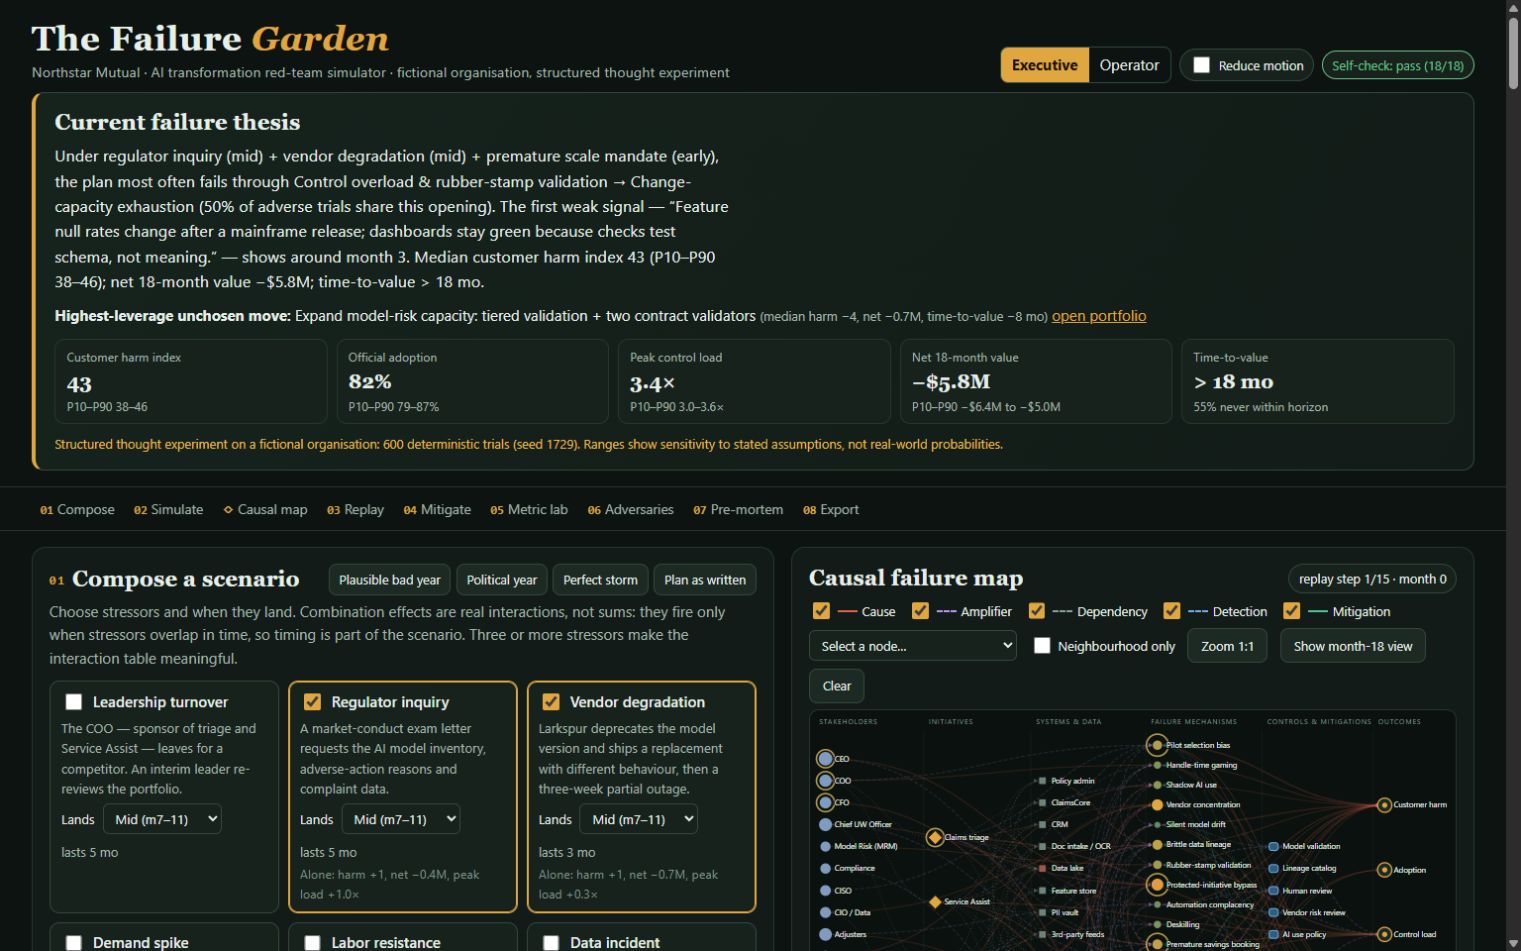
Task: Open Vendor degradation Lands timing dropdown
Action: pyautogui.click(x=638, y=819)
